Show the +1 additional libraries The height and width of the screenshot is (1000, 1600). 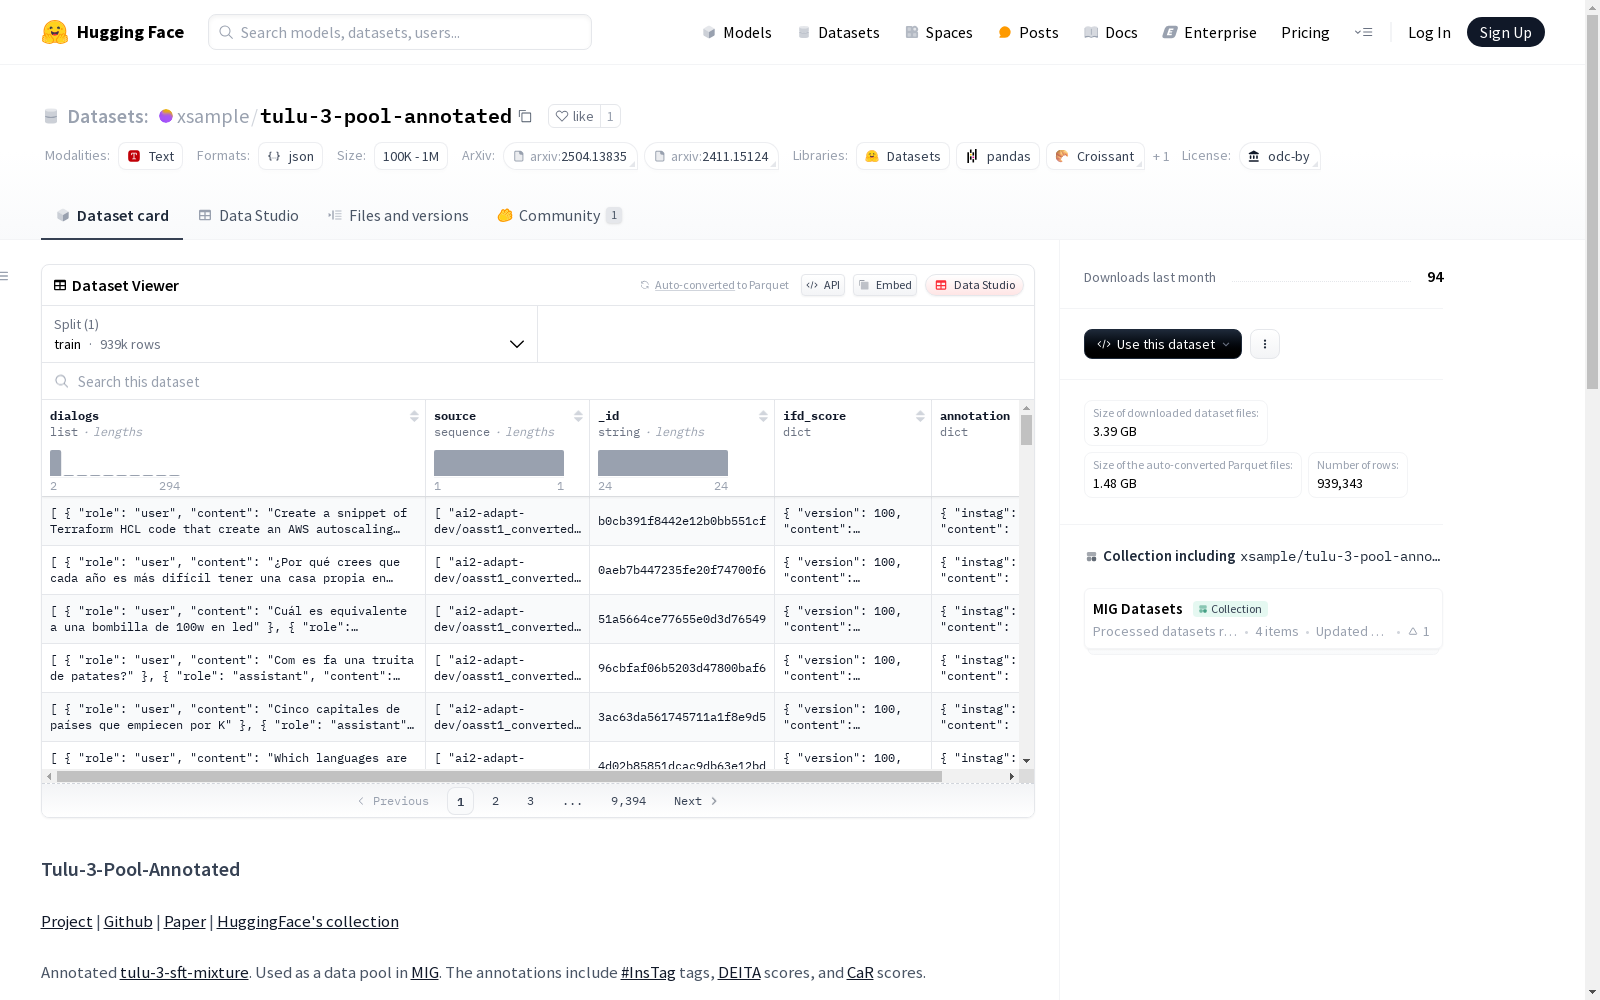[x=1161, y=156]
